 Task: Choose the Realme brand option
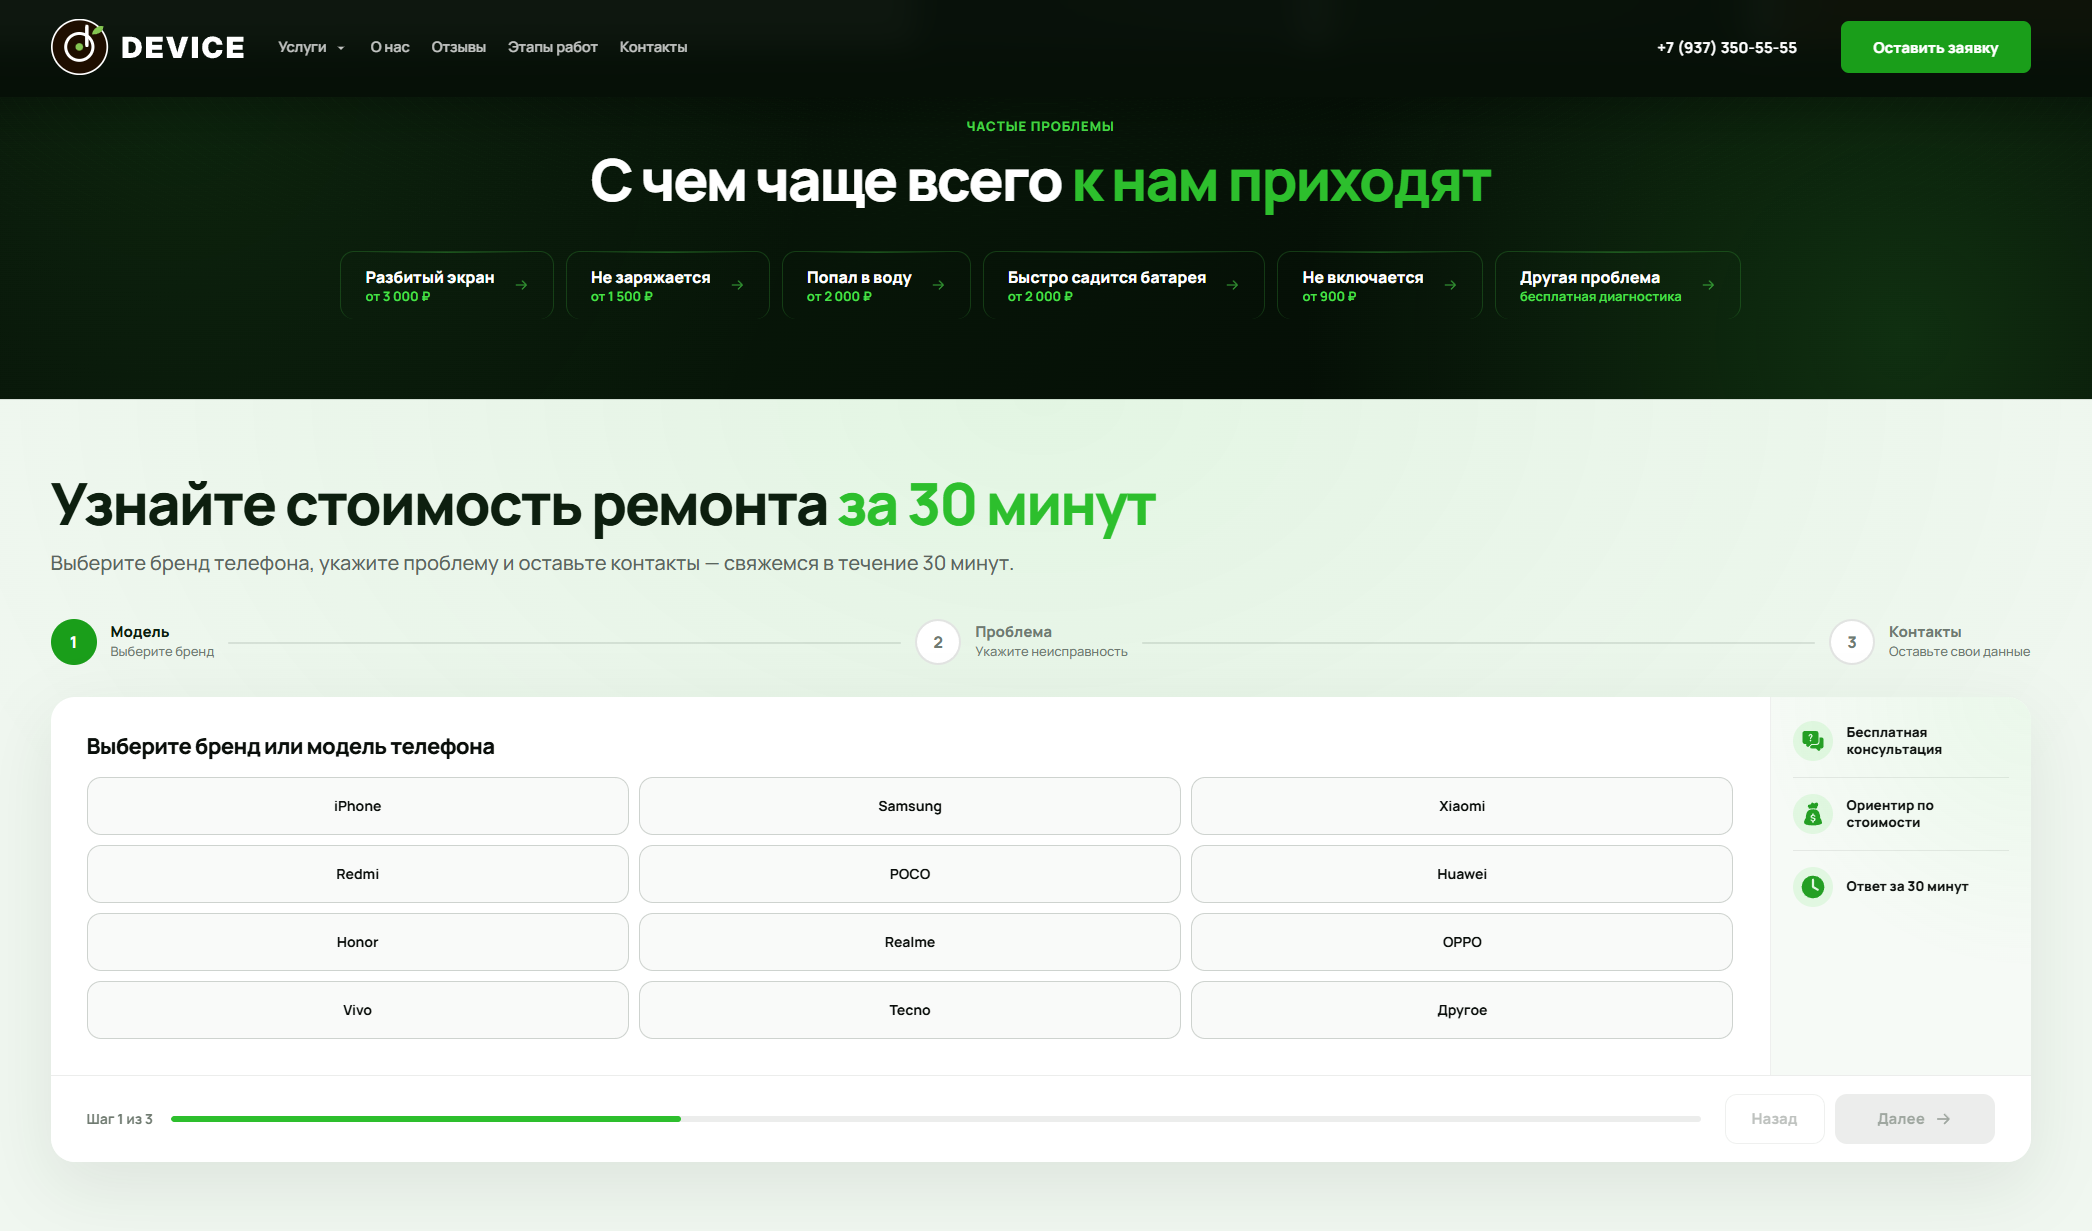910,942
